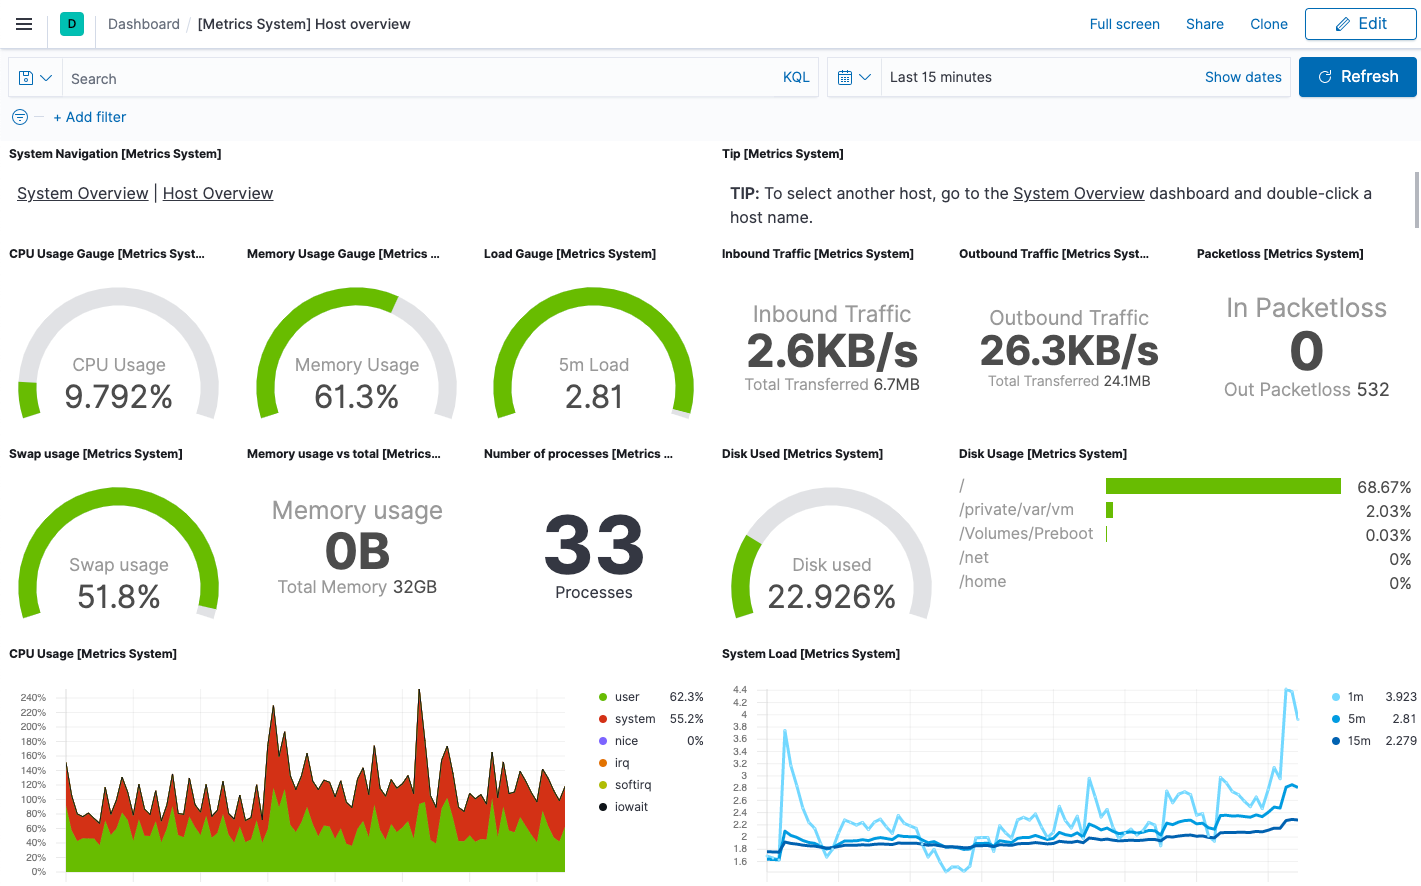Viewport: 1421px width, 886px height.
Task: Expand the saved query chevron dropdown
Action: [x=44, y=77]
